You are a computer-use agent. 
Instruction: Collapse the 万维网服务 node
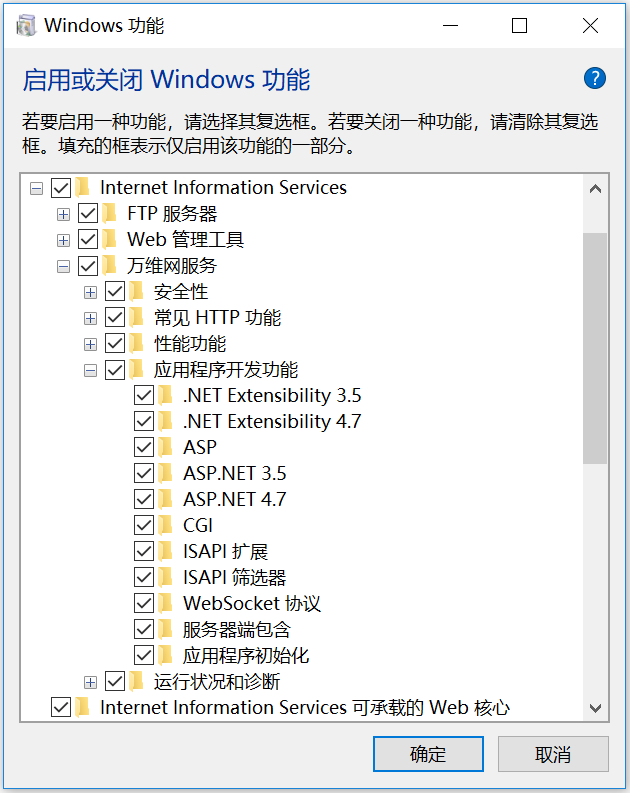click(x=63, y=266)
